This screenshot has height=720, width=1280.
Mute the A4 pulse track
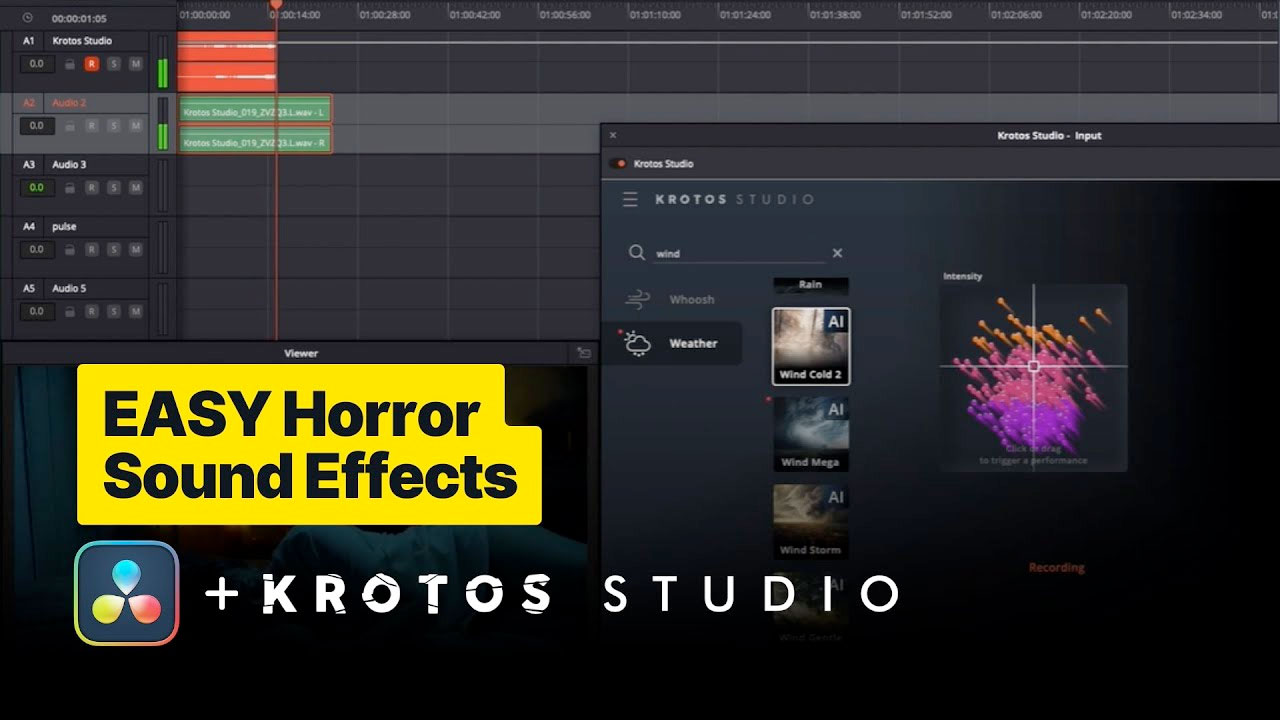pos(135,250)
